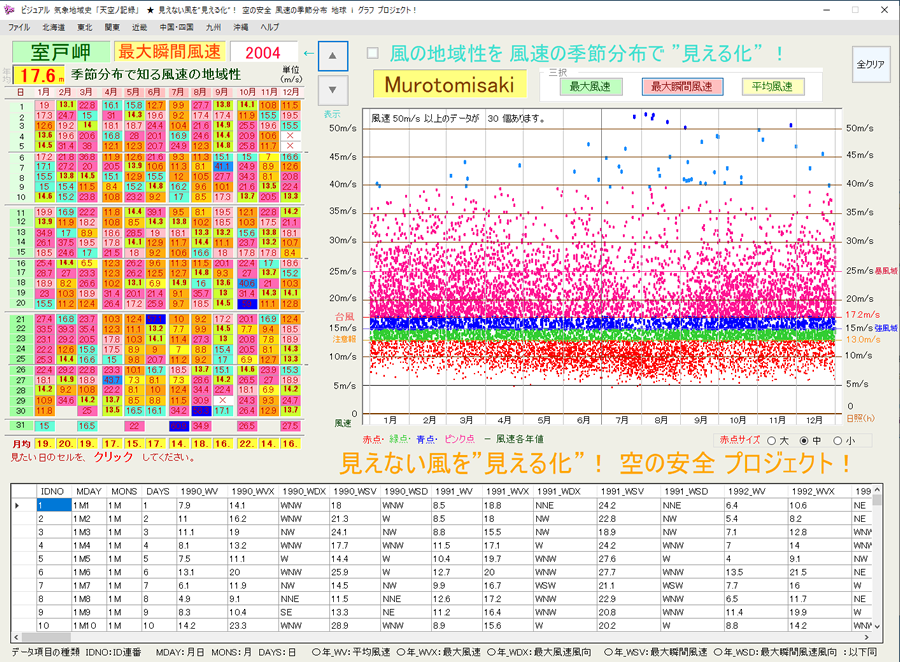Select the 小 red dot size radio
The height and width of the screenshot is (662, 900).
[837, 440]
